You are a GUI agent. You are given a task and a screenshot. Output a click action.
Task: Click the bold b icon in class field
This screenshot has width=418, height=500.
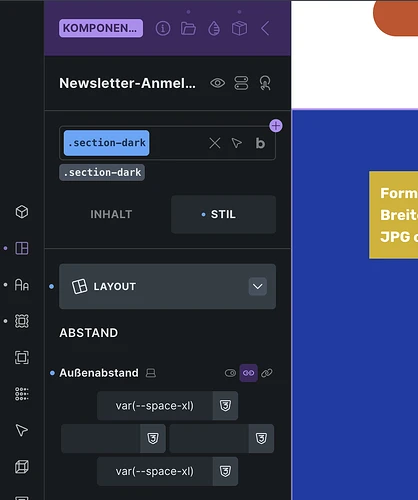260,143
